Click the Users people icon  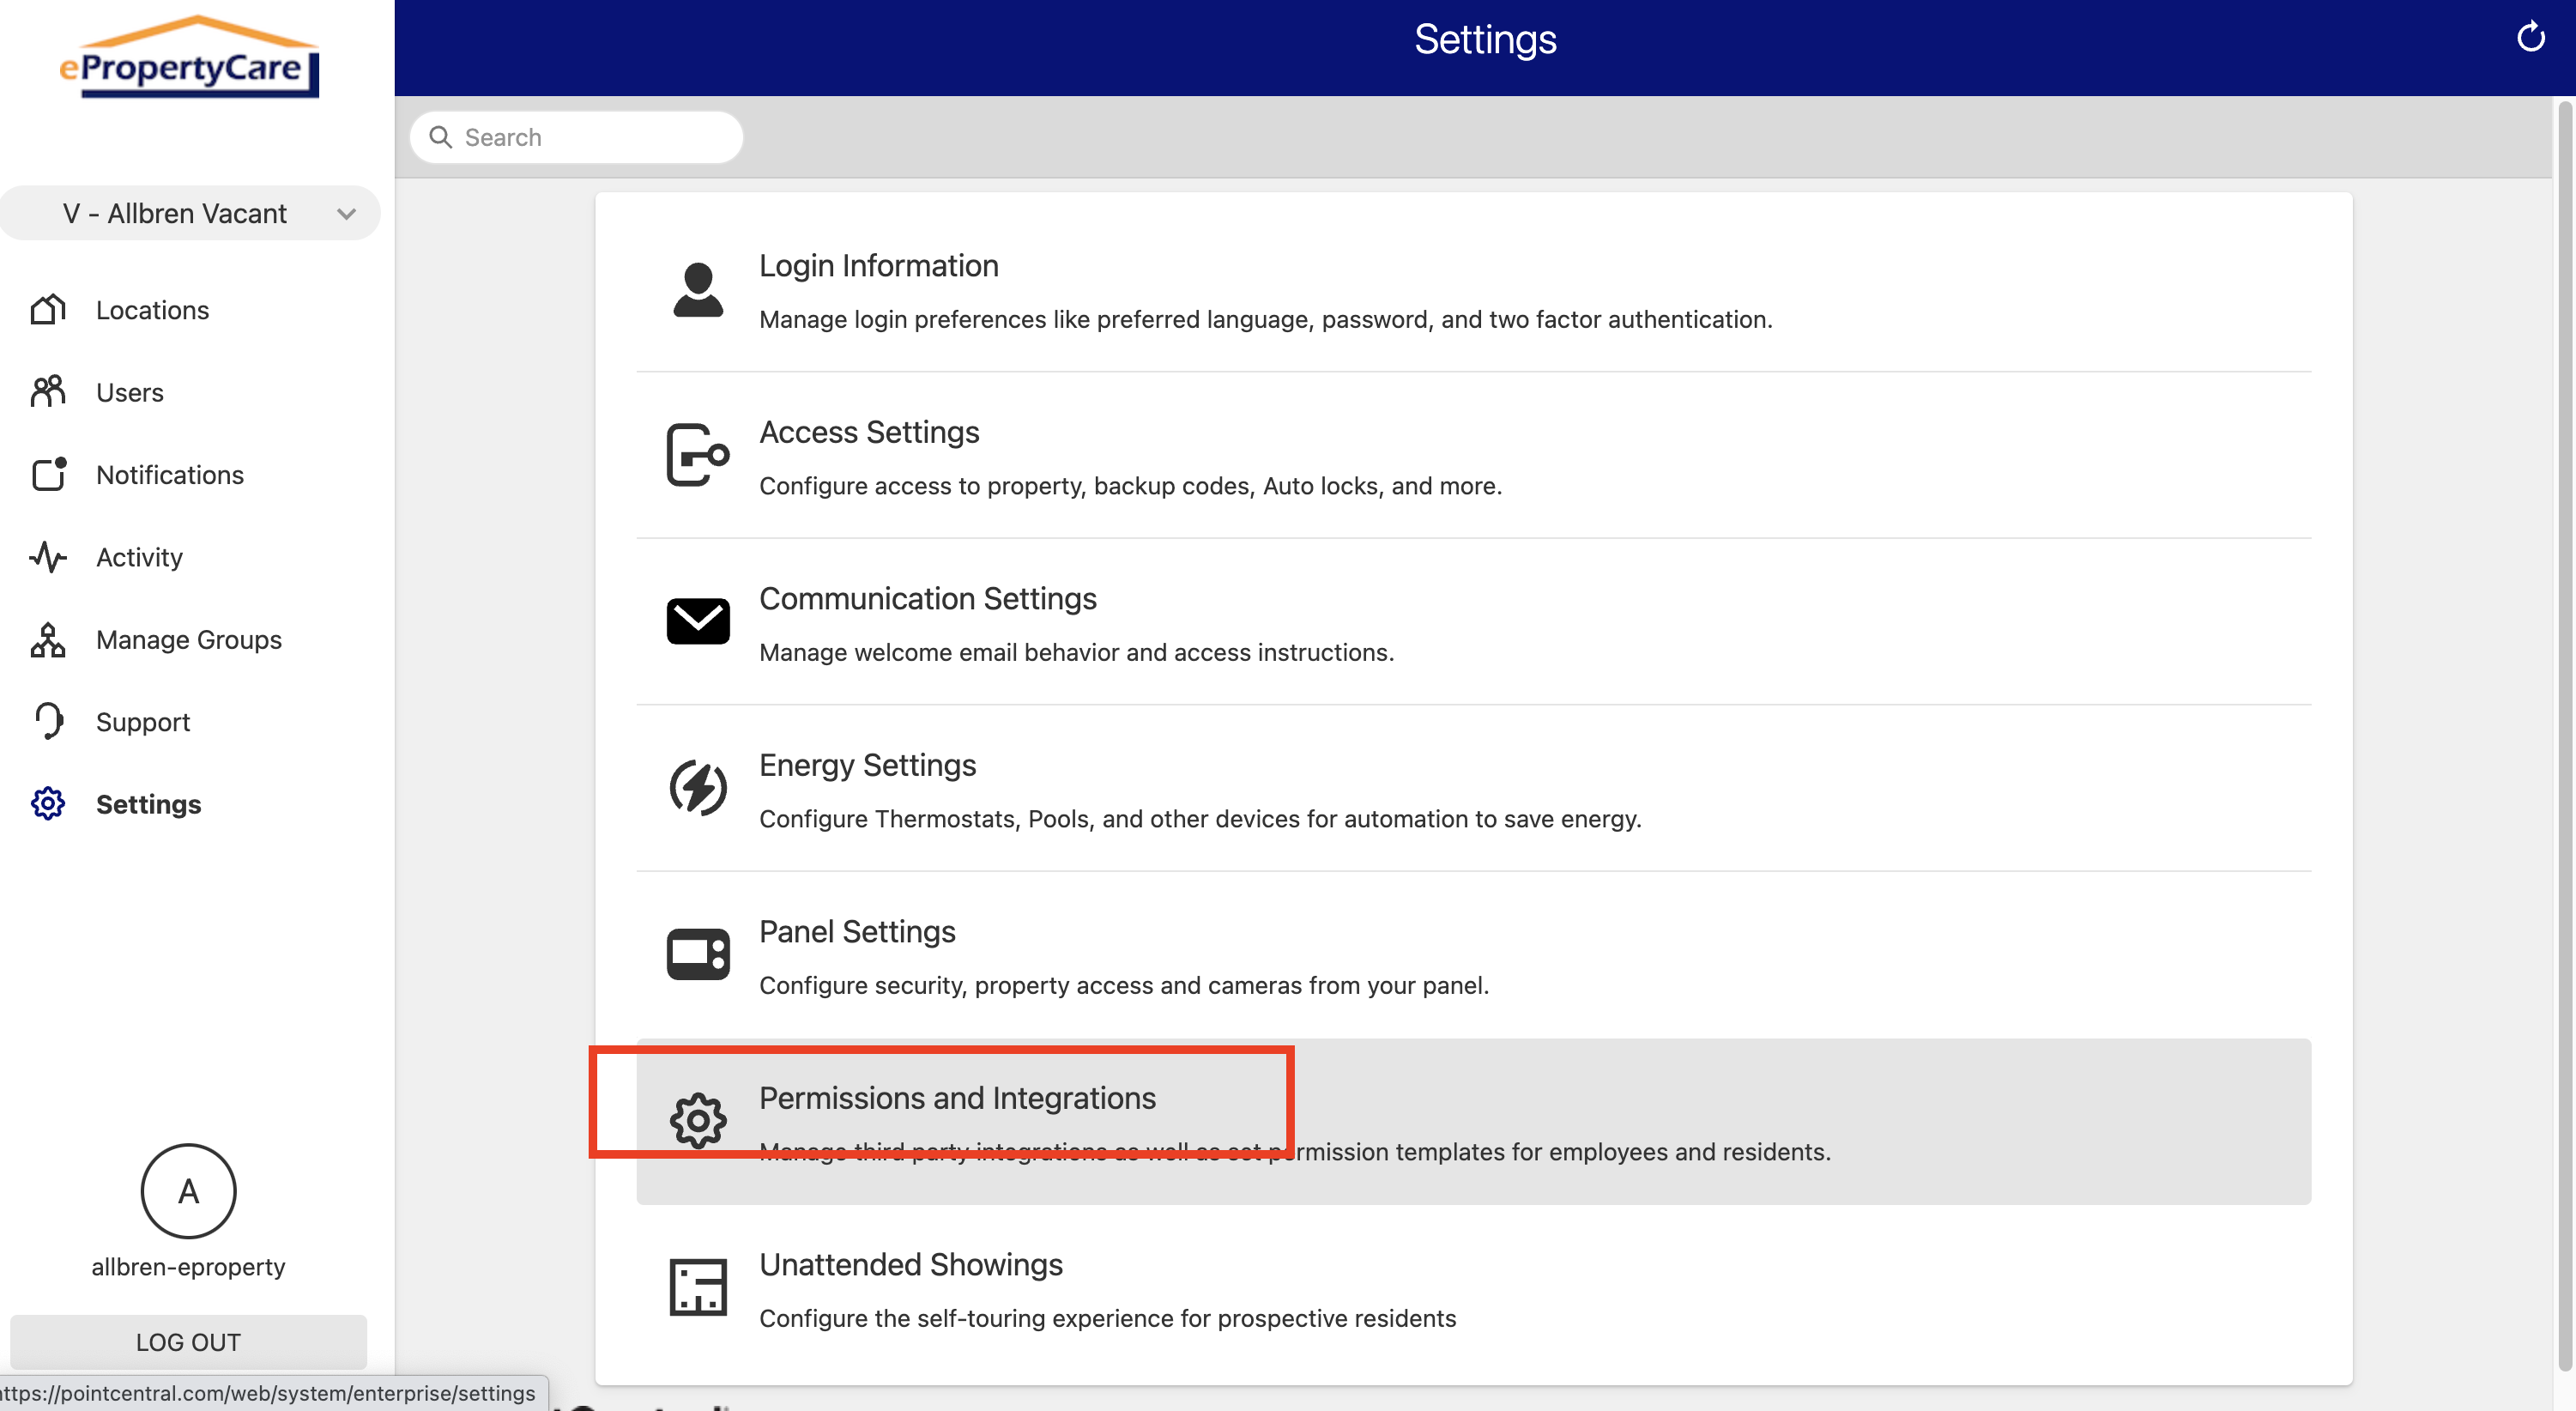(47, 392)
